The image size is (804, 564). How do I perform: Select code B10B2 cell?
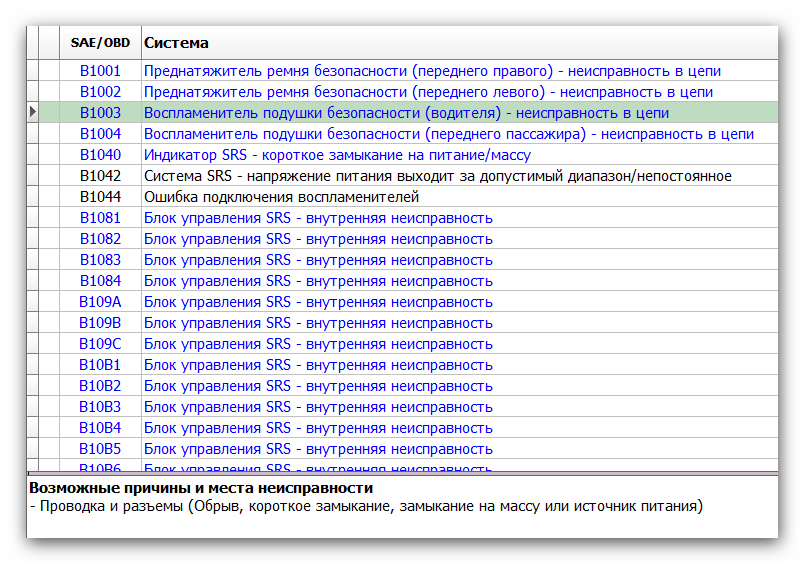click(100, 386)
